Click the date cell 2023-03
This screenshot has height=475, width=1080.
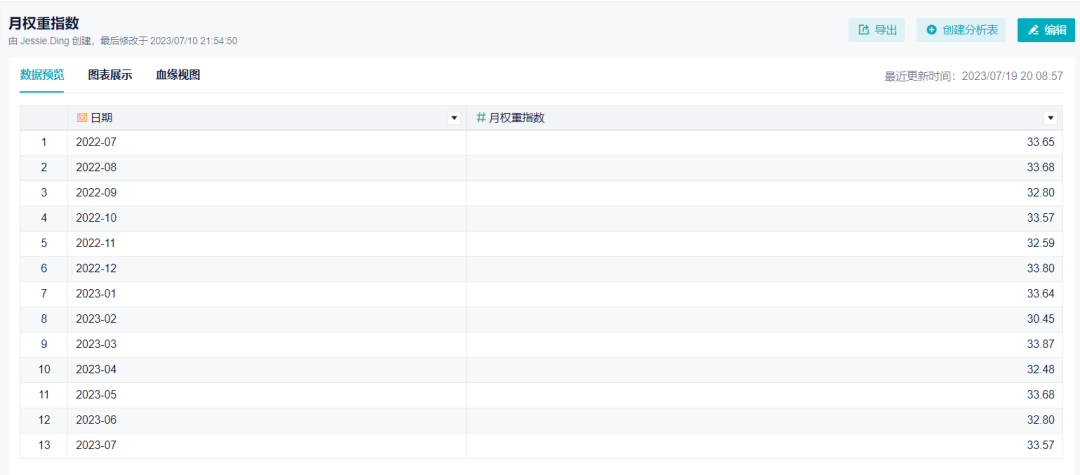pos(267,345)
